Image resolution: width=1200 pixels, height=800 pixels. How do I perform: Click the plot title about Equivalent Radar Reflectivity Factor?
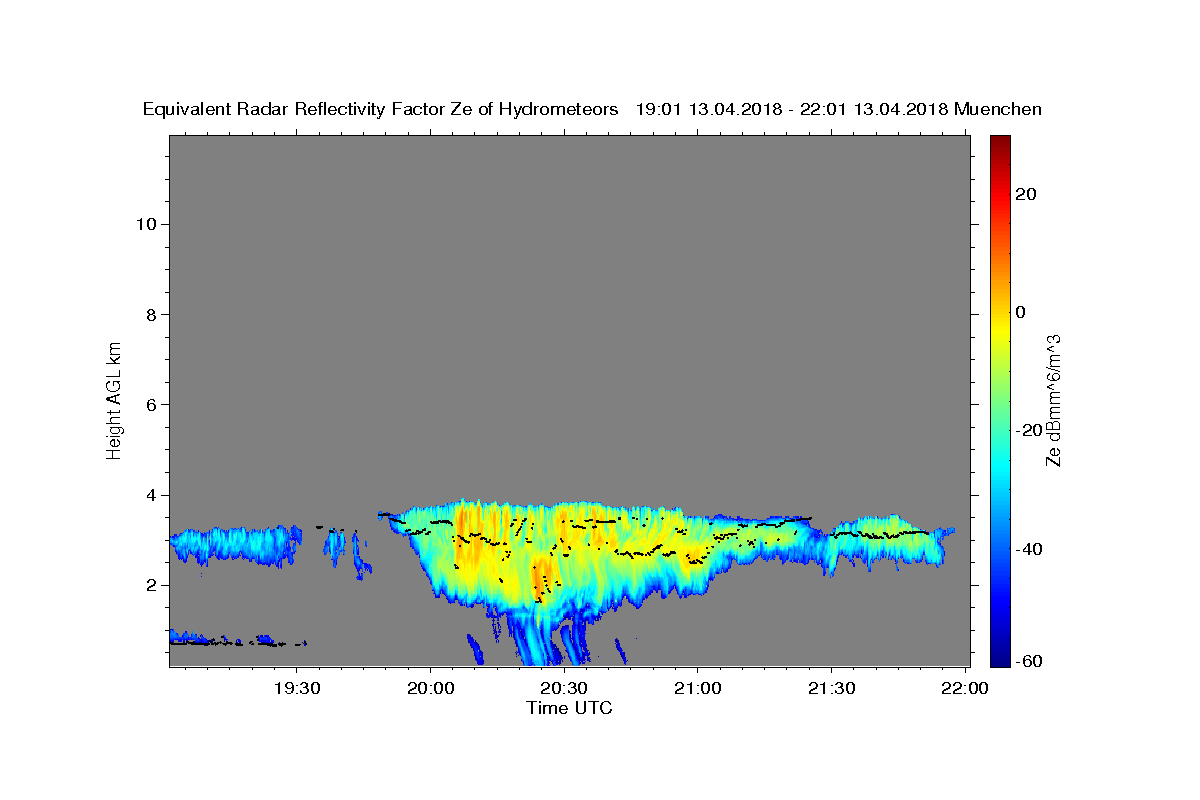592,109
